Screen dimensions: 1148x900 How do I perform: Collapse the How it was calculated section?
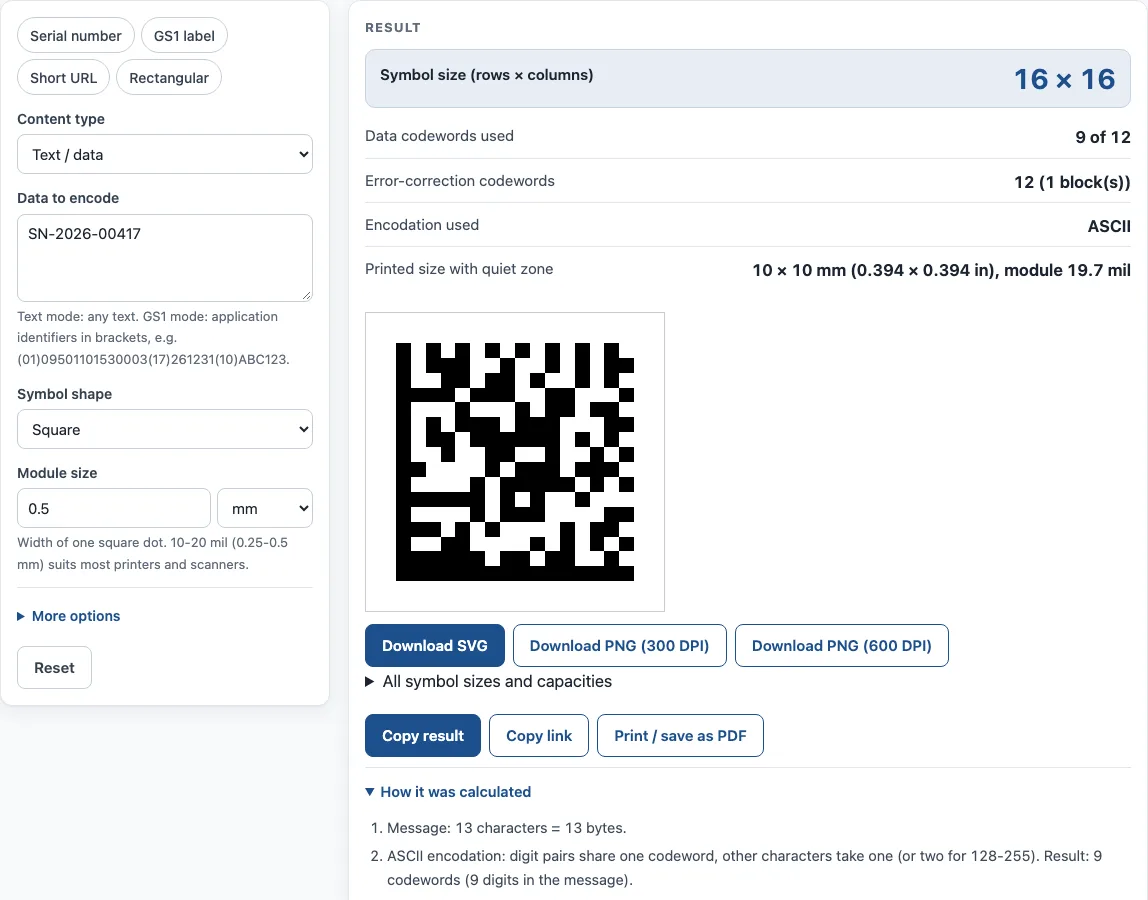[x=448, y=792]
